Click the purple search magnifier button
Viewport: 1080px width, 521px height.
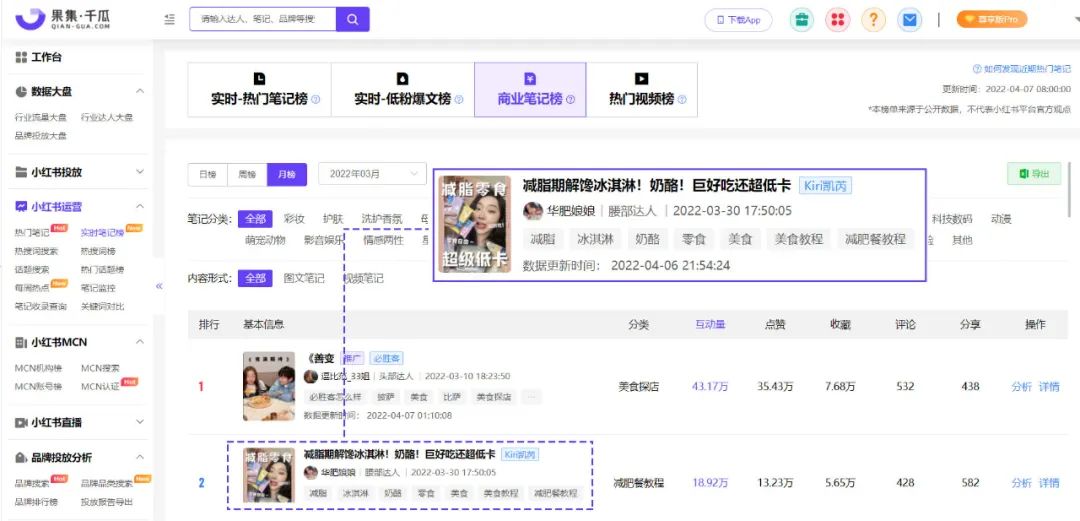click(353, 19)
